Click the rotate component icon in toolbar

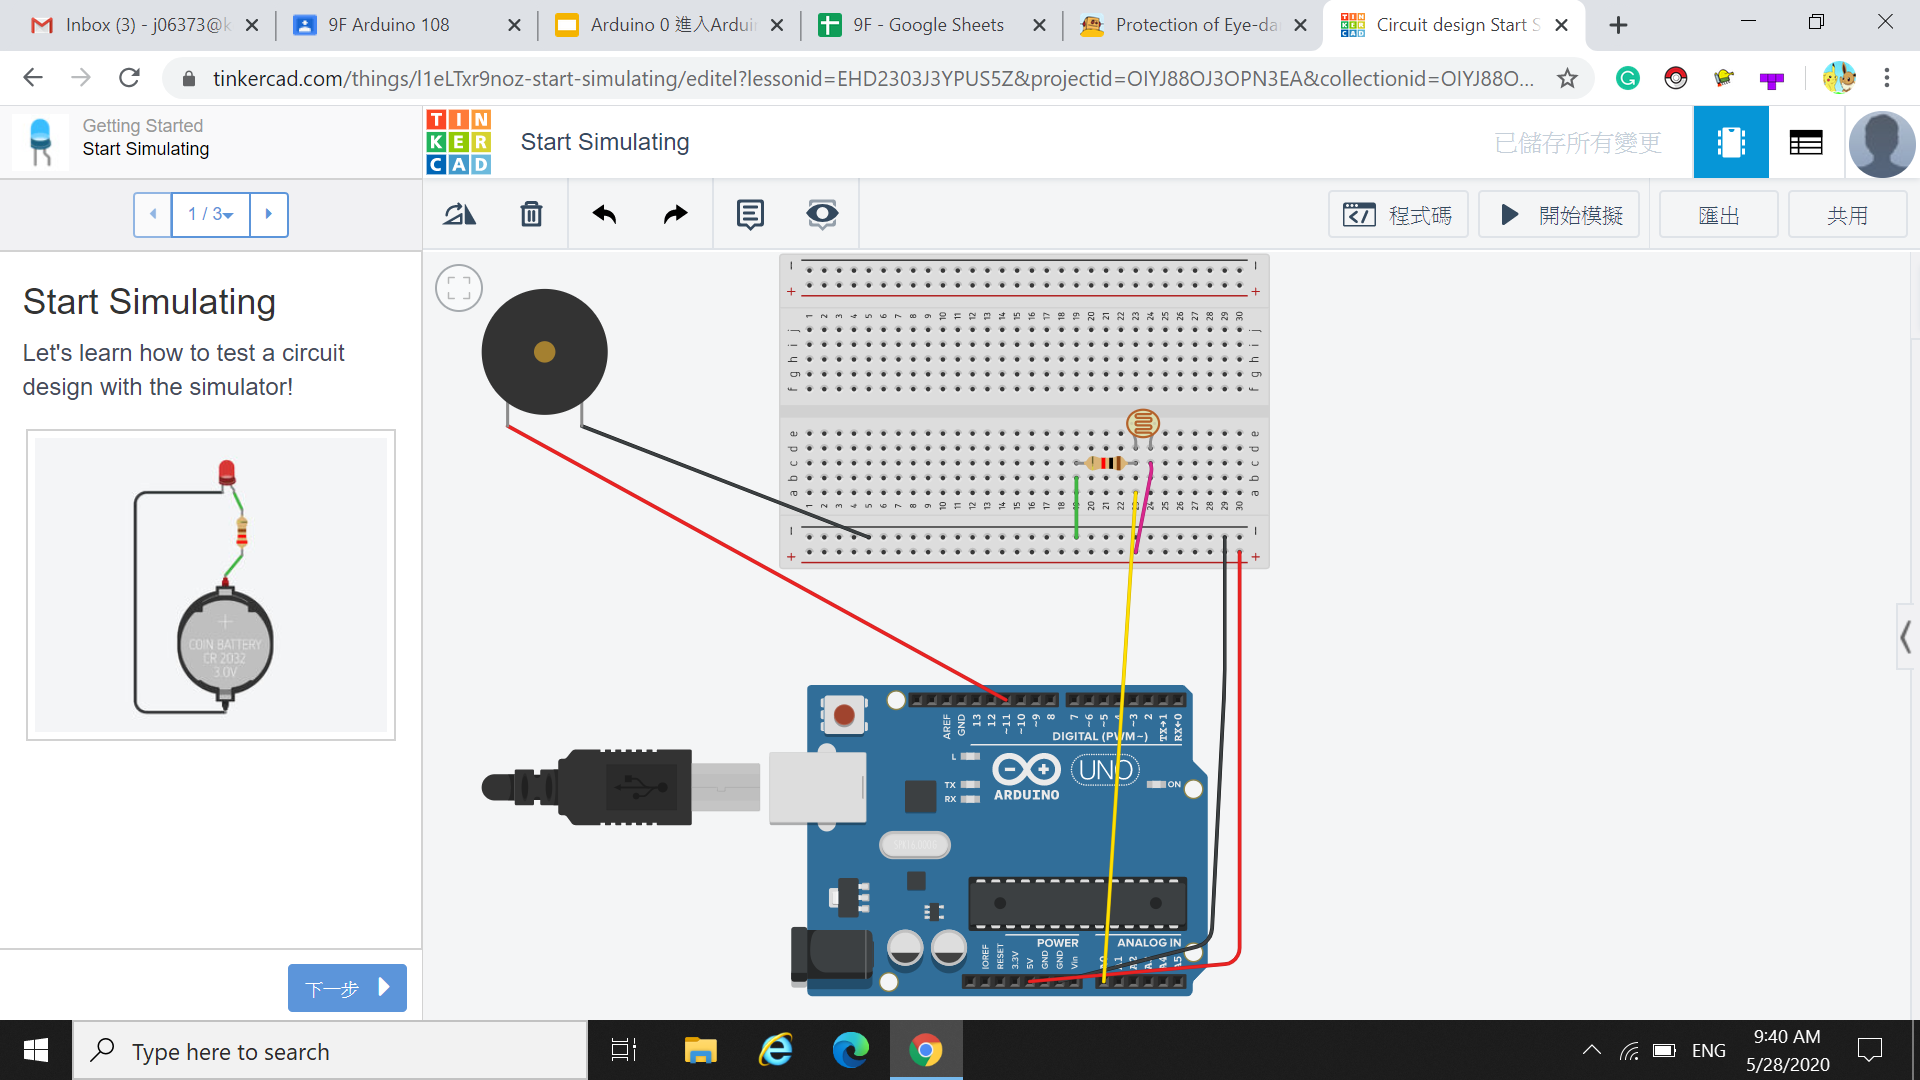pyautogui.click(x=460, y=214)
